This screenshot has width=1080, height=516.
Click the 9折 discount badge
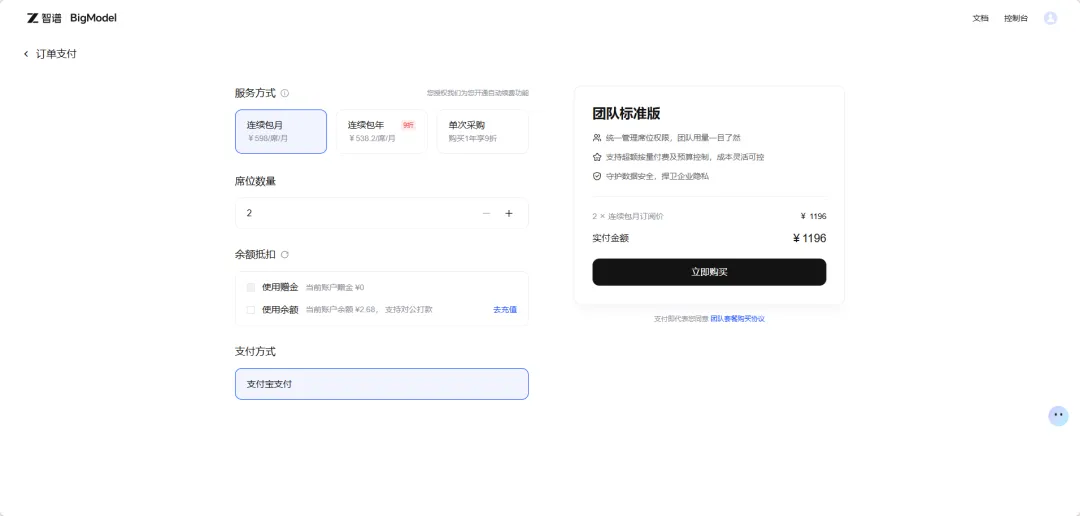coord(408,125)
